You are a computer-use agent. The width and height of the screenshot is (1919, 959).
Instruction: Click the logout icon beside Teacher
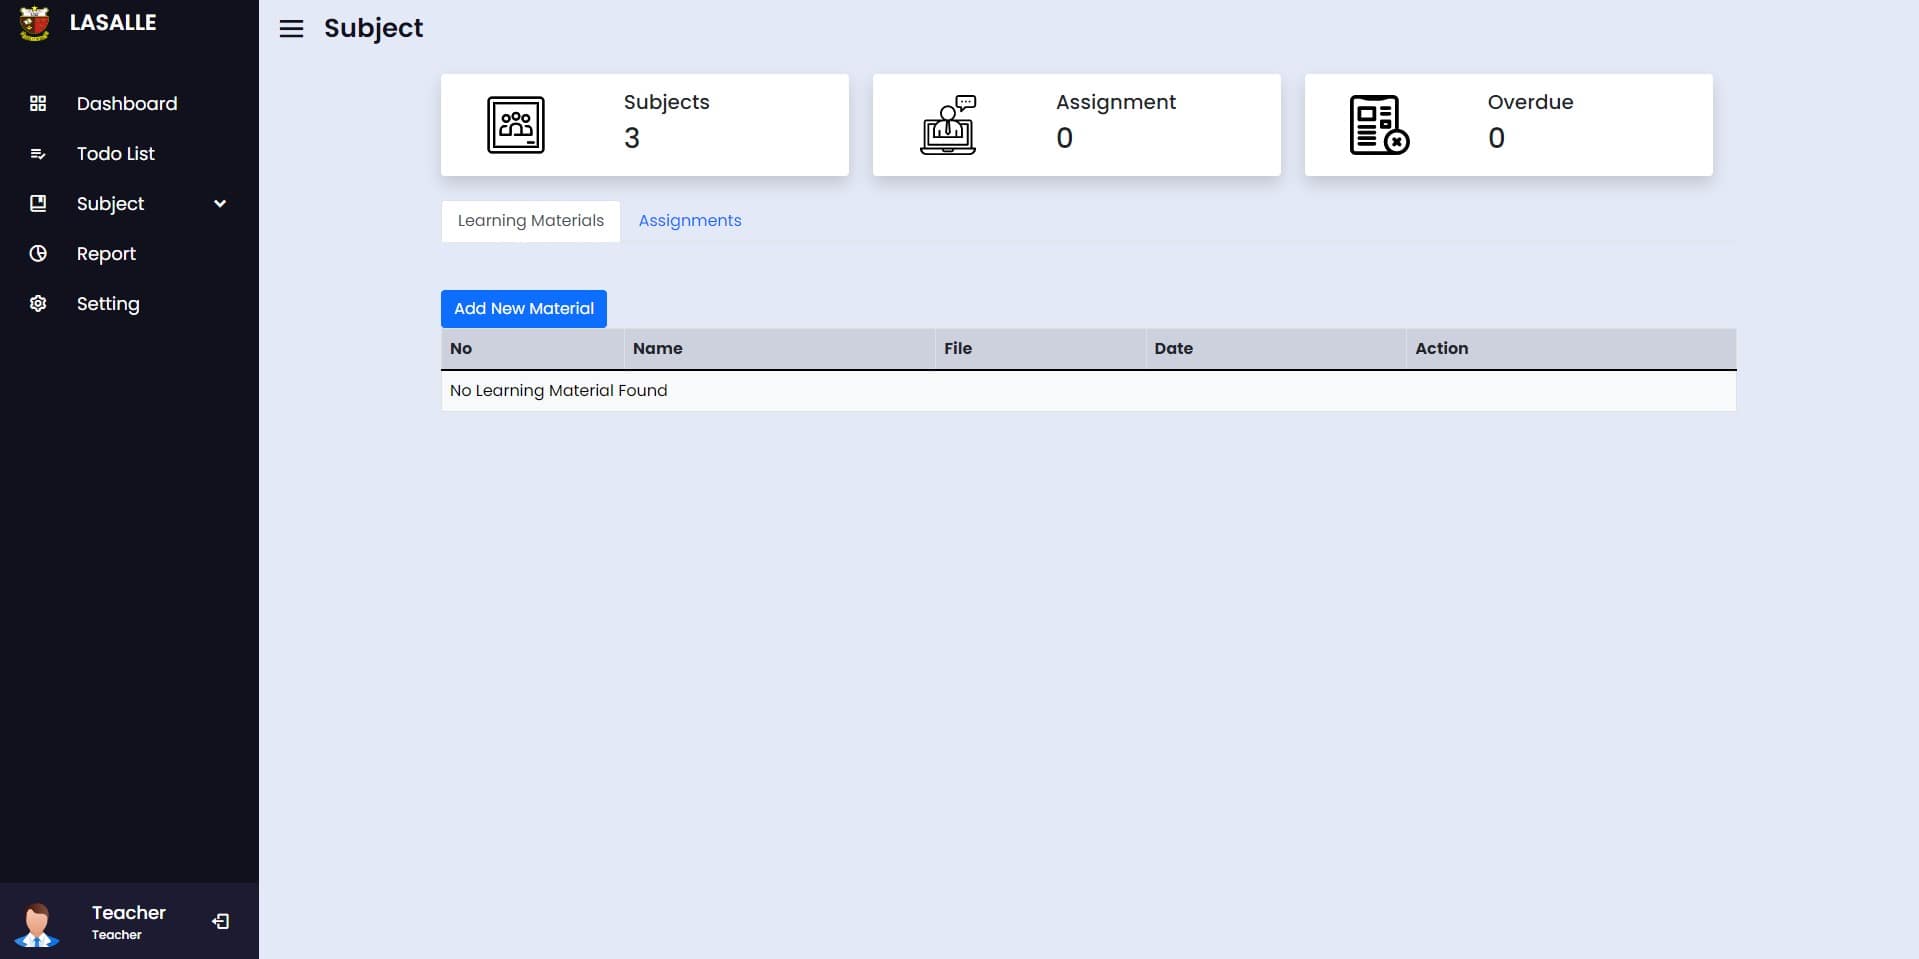click(x=221, y=921)
